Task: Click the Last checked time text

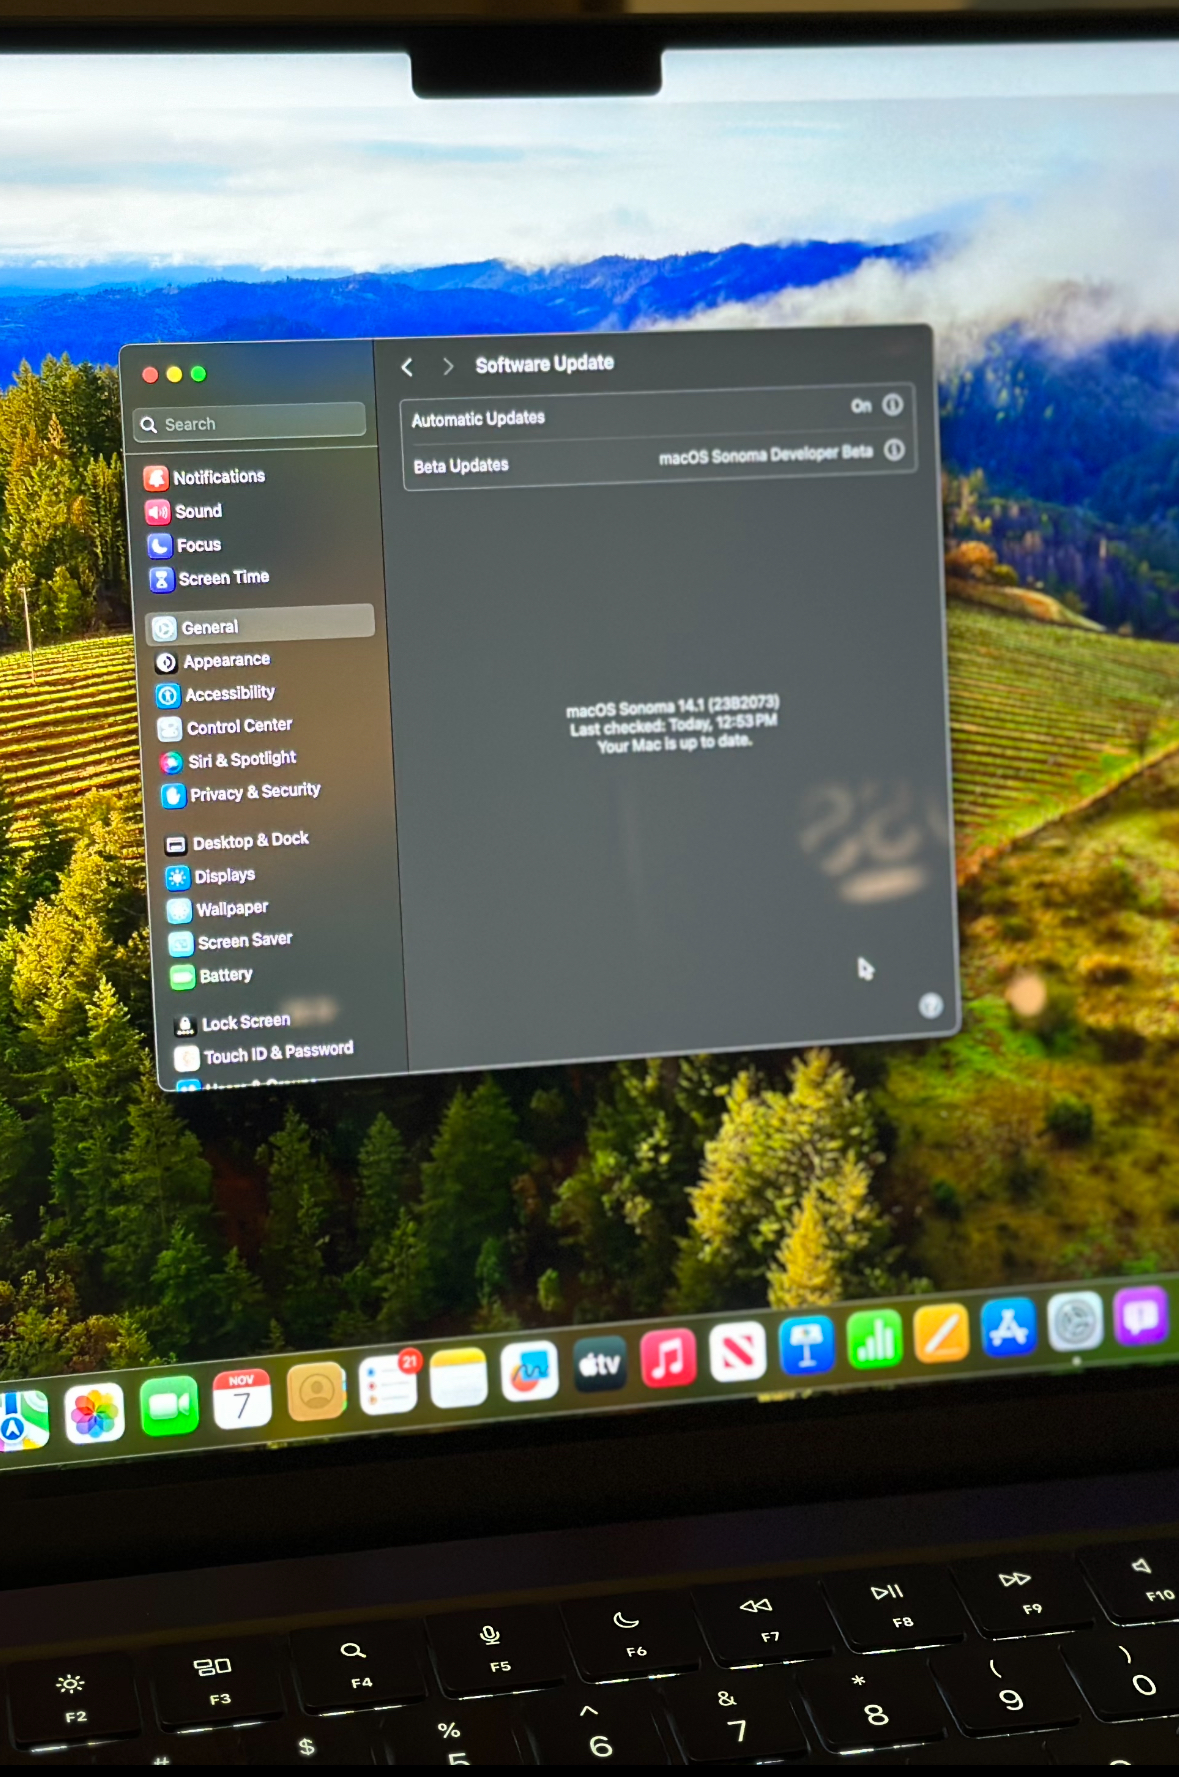Action: coord(673,725)
